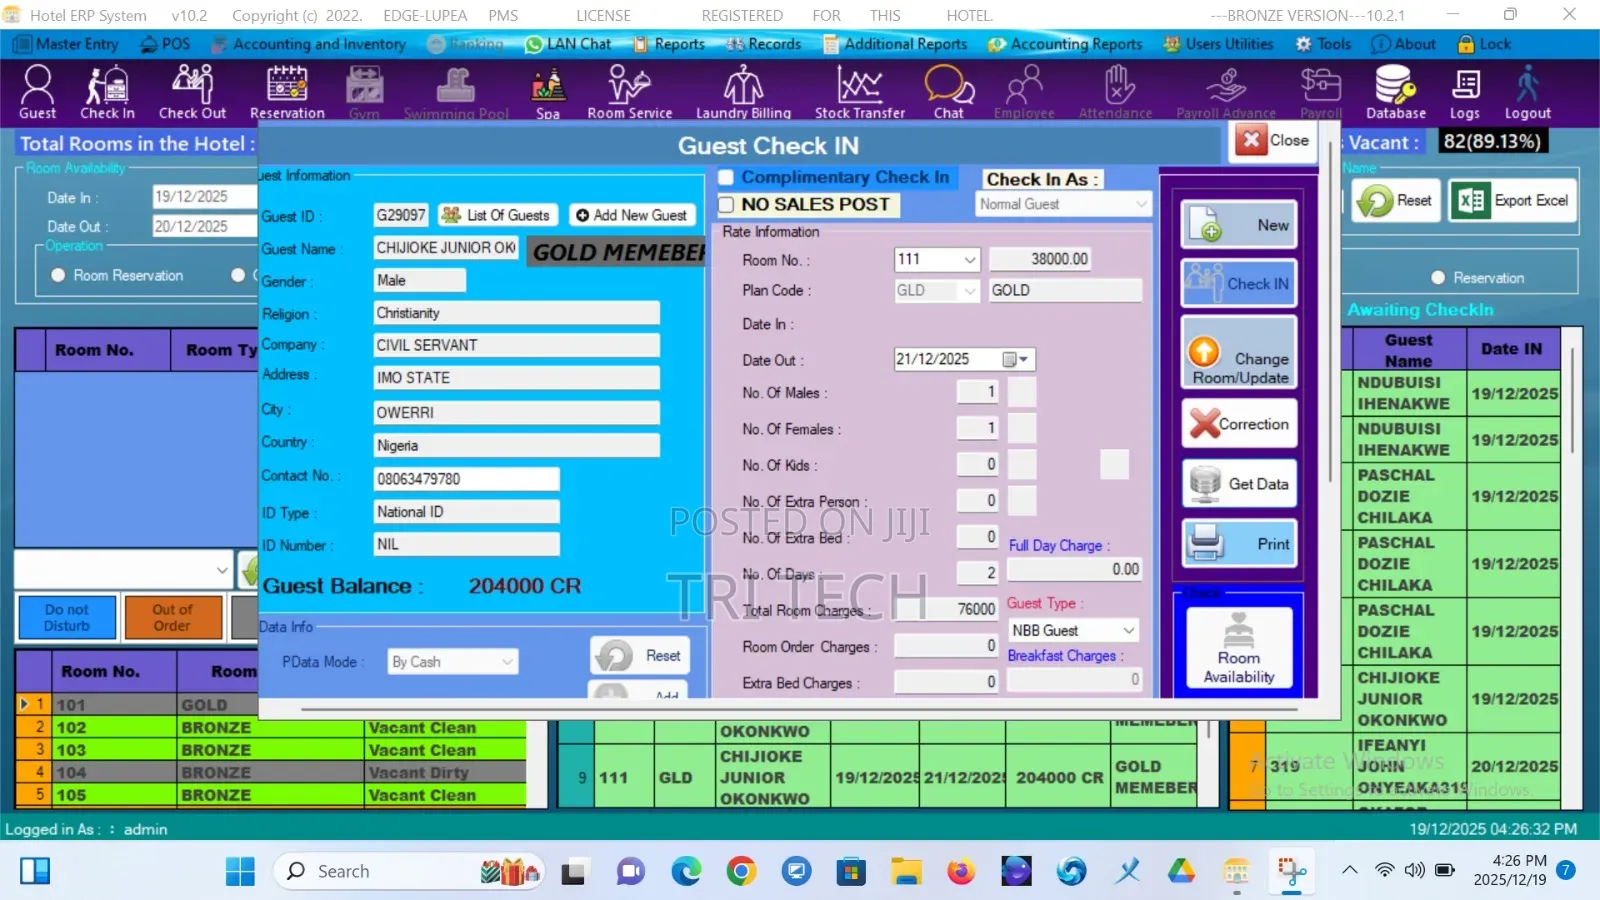Click the Do not Disturb button
The image size is (1600, 900).
click(67, 617)
